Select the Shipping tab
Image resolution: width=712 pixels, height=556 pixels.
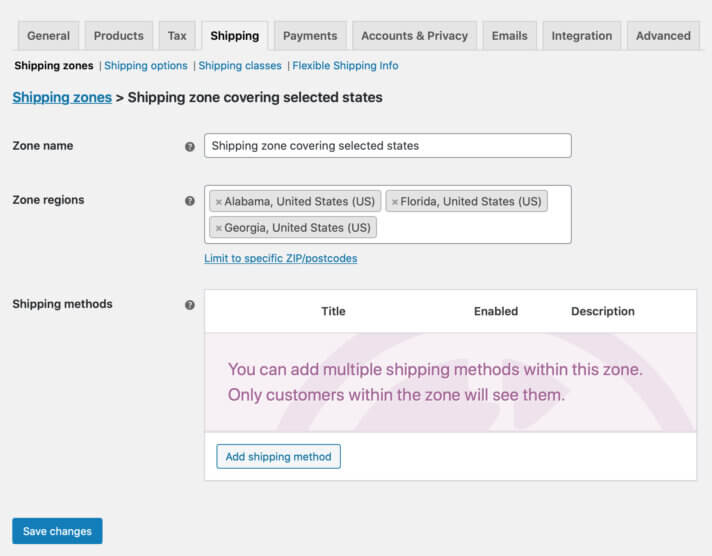235,35
